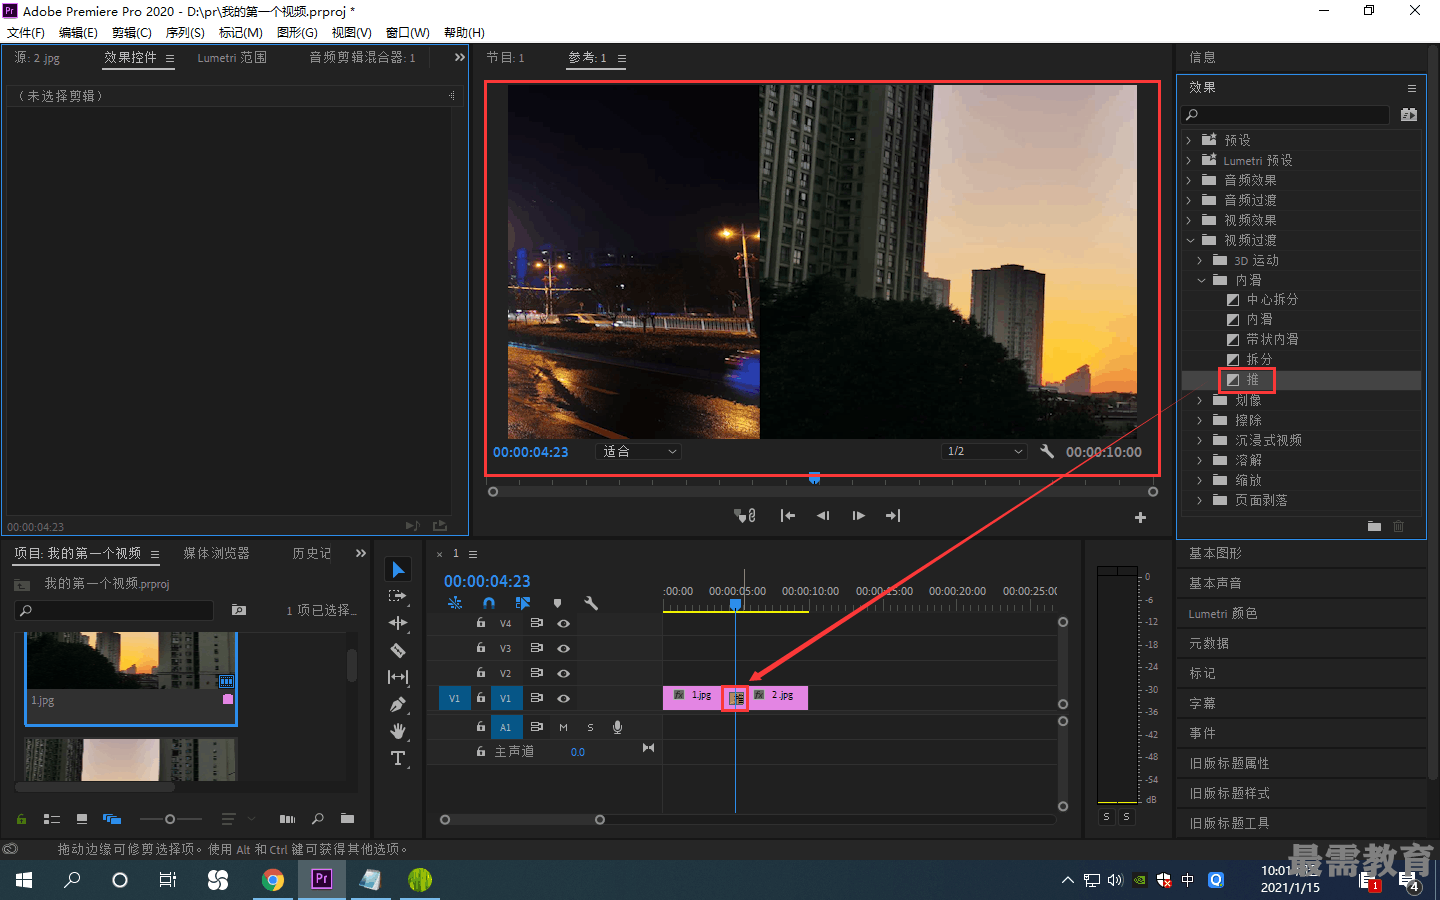The height and width of the screenshot is (900, 1440).
Task: Select the transition between 1.jpg and 2.jpg
Action: pyautogui.click(x=736, y=698)
